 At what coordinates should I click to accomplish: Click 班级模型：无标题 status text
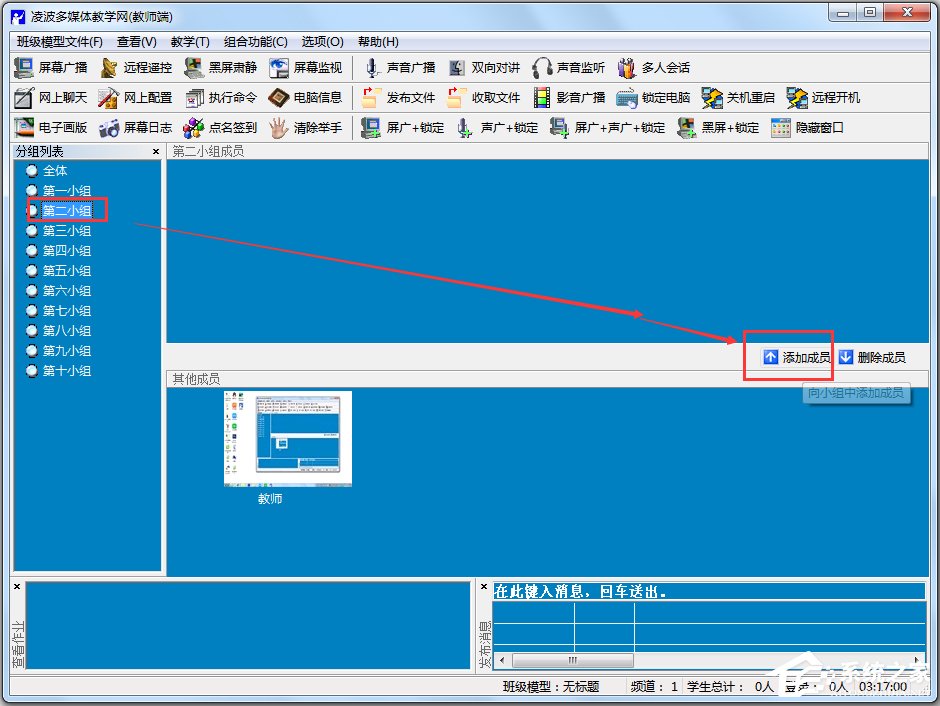551,687
